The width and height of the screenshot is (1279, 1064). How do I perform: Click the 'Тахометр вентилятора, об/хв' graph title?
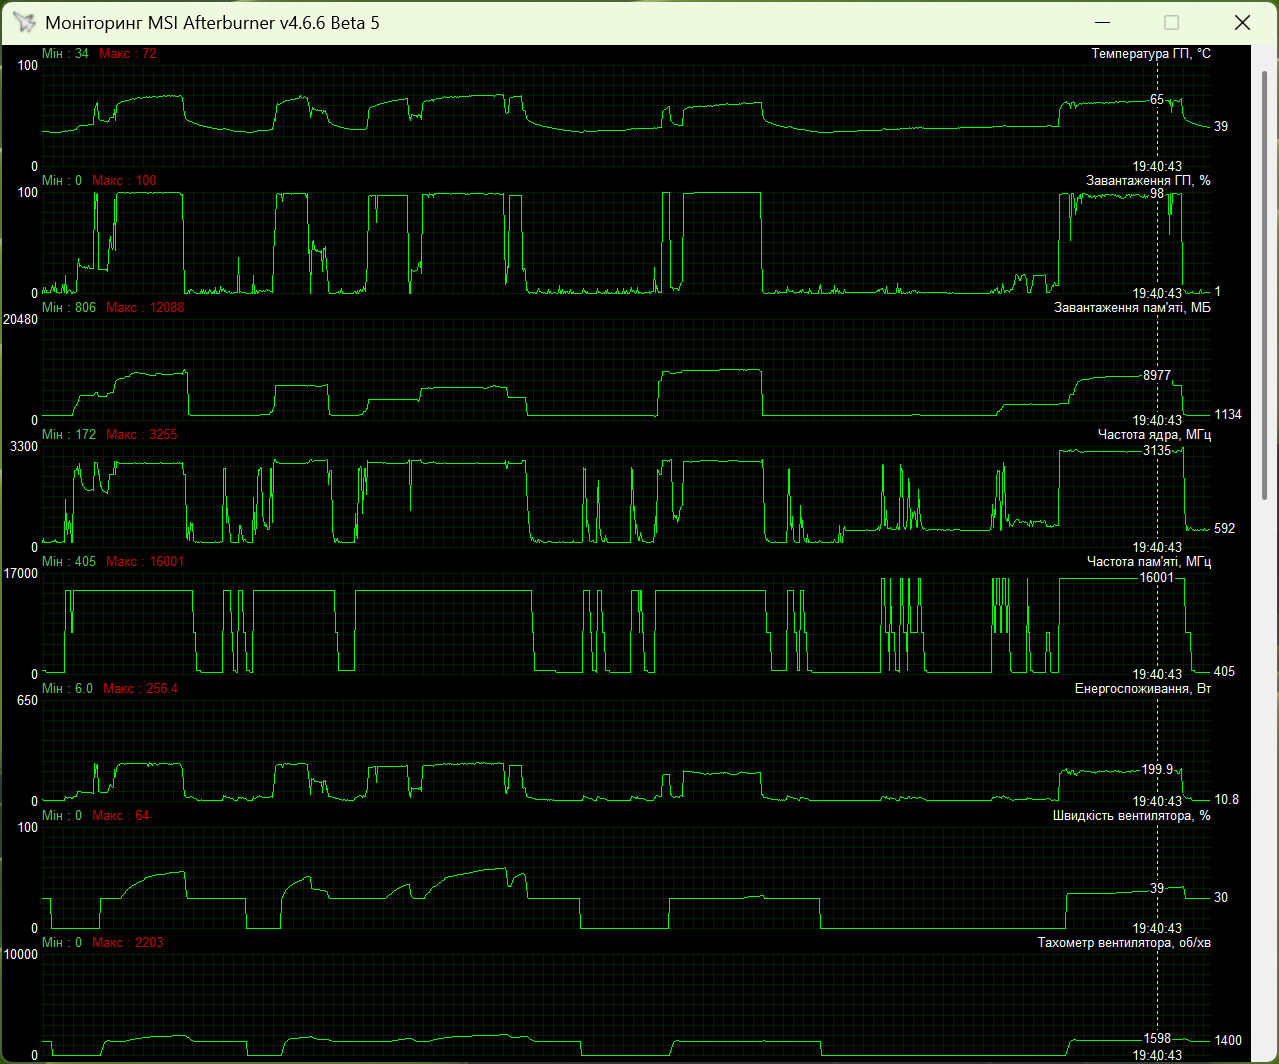tap(1124, 942)
